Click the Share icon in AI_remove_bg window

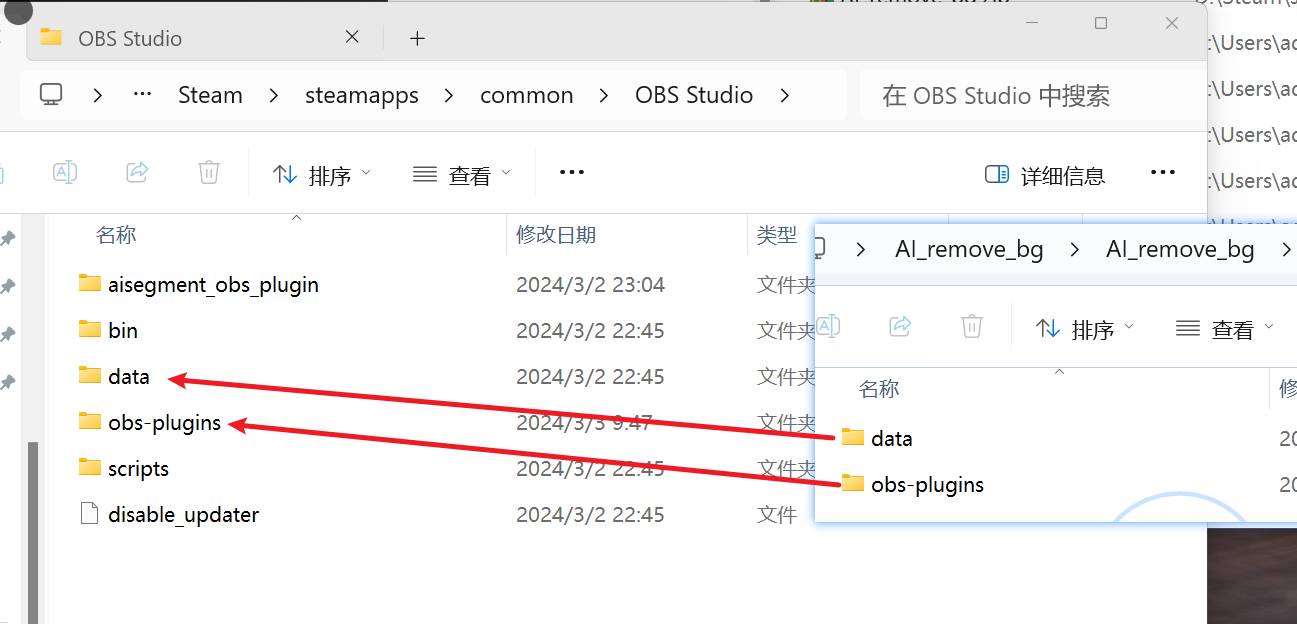[x=900, y=327]
